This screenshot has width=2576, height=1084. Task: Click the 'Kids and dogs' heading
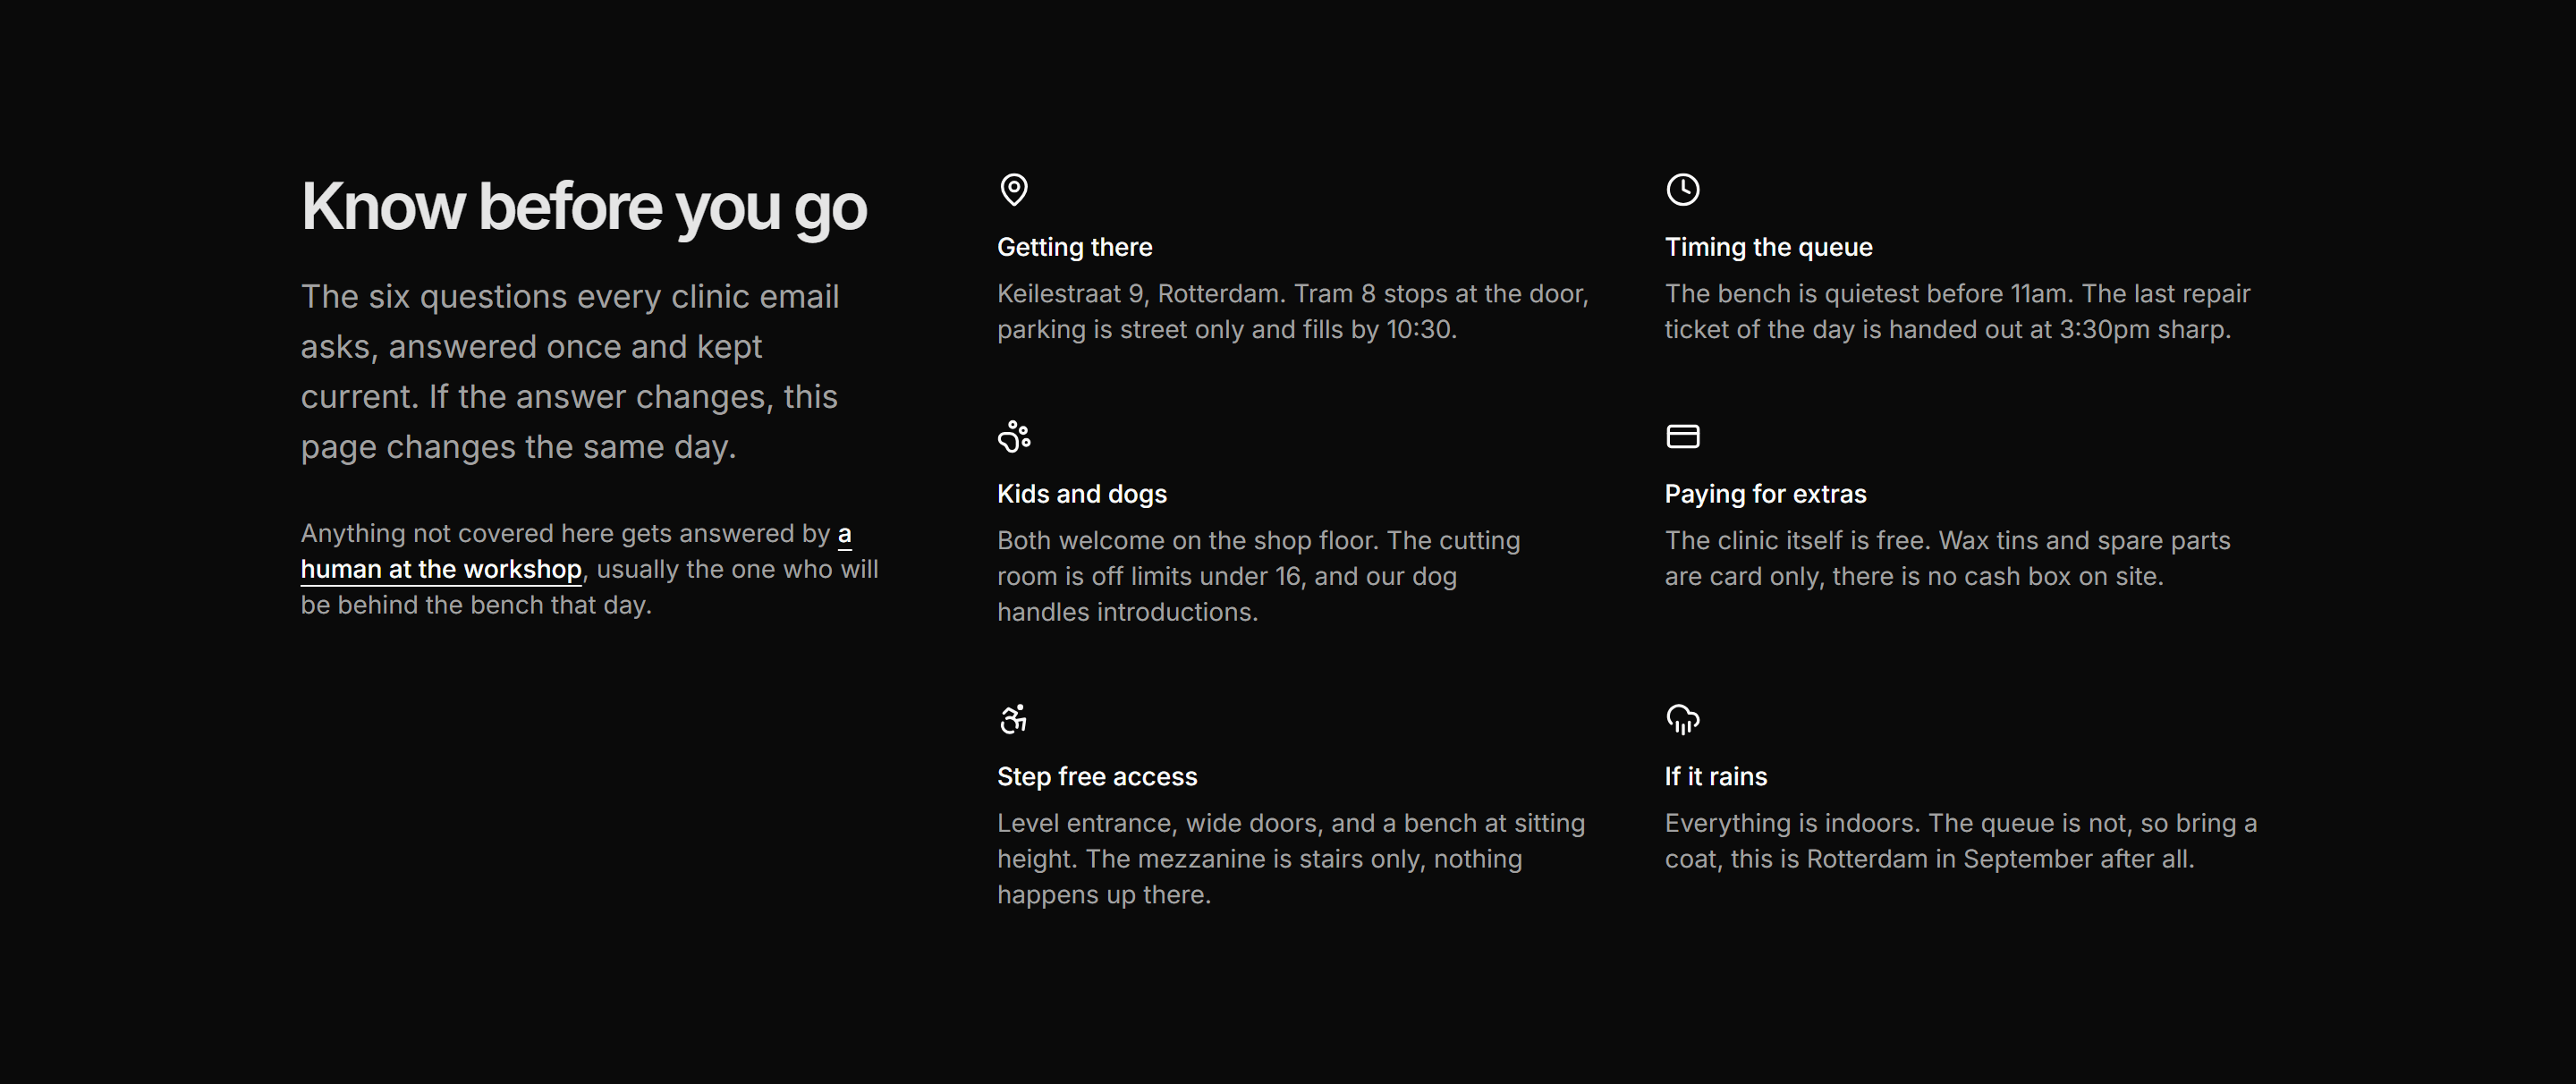click(x=1082, y=494)
